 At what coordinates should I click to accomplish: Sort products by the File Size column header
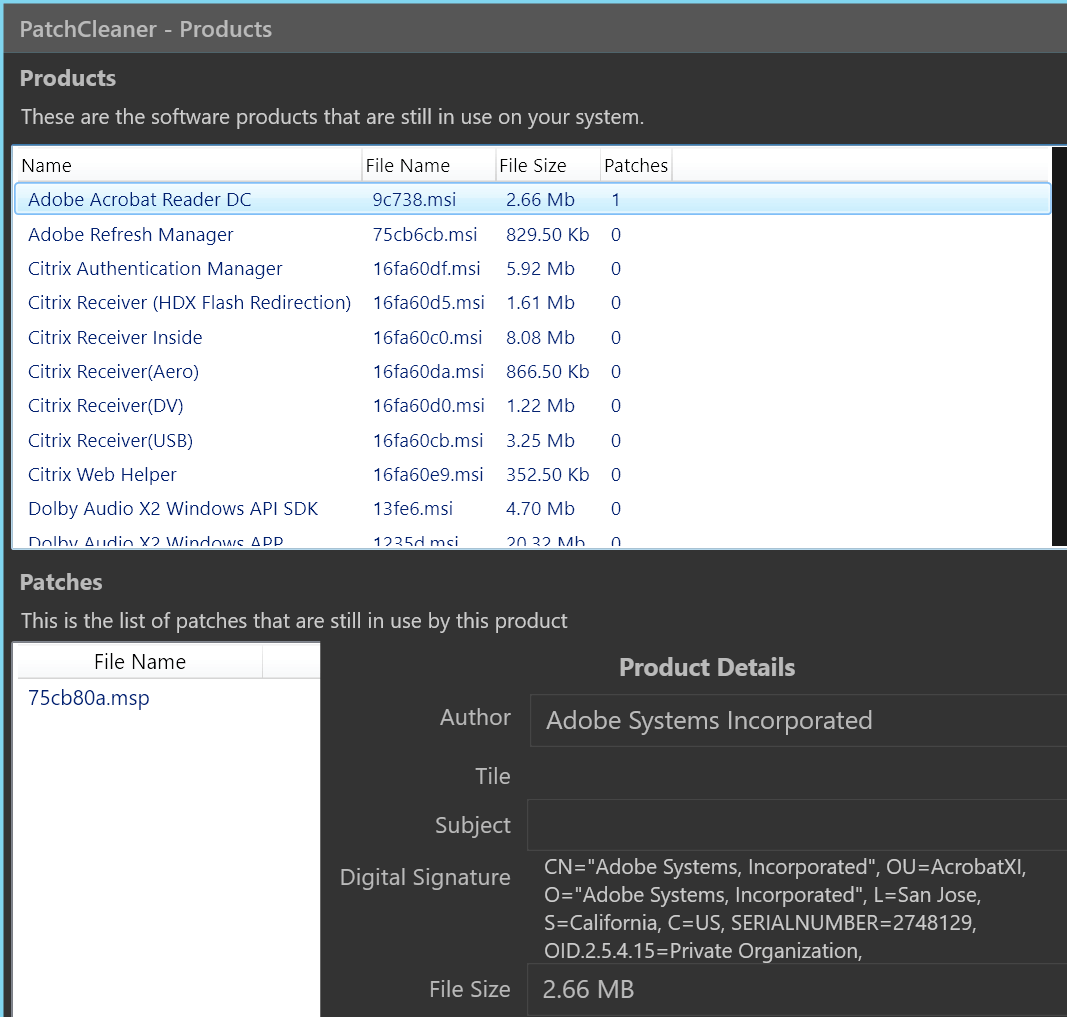point(548,165)
